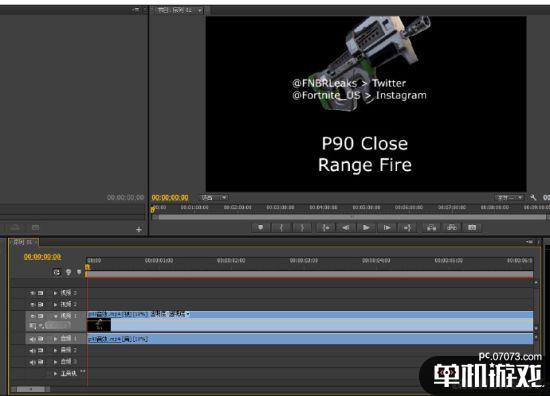Click the Mark Out bracket icon

tap(302, 228)
